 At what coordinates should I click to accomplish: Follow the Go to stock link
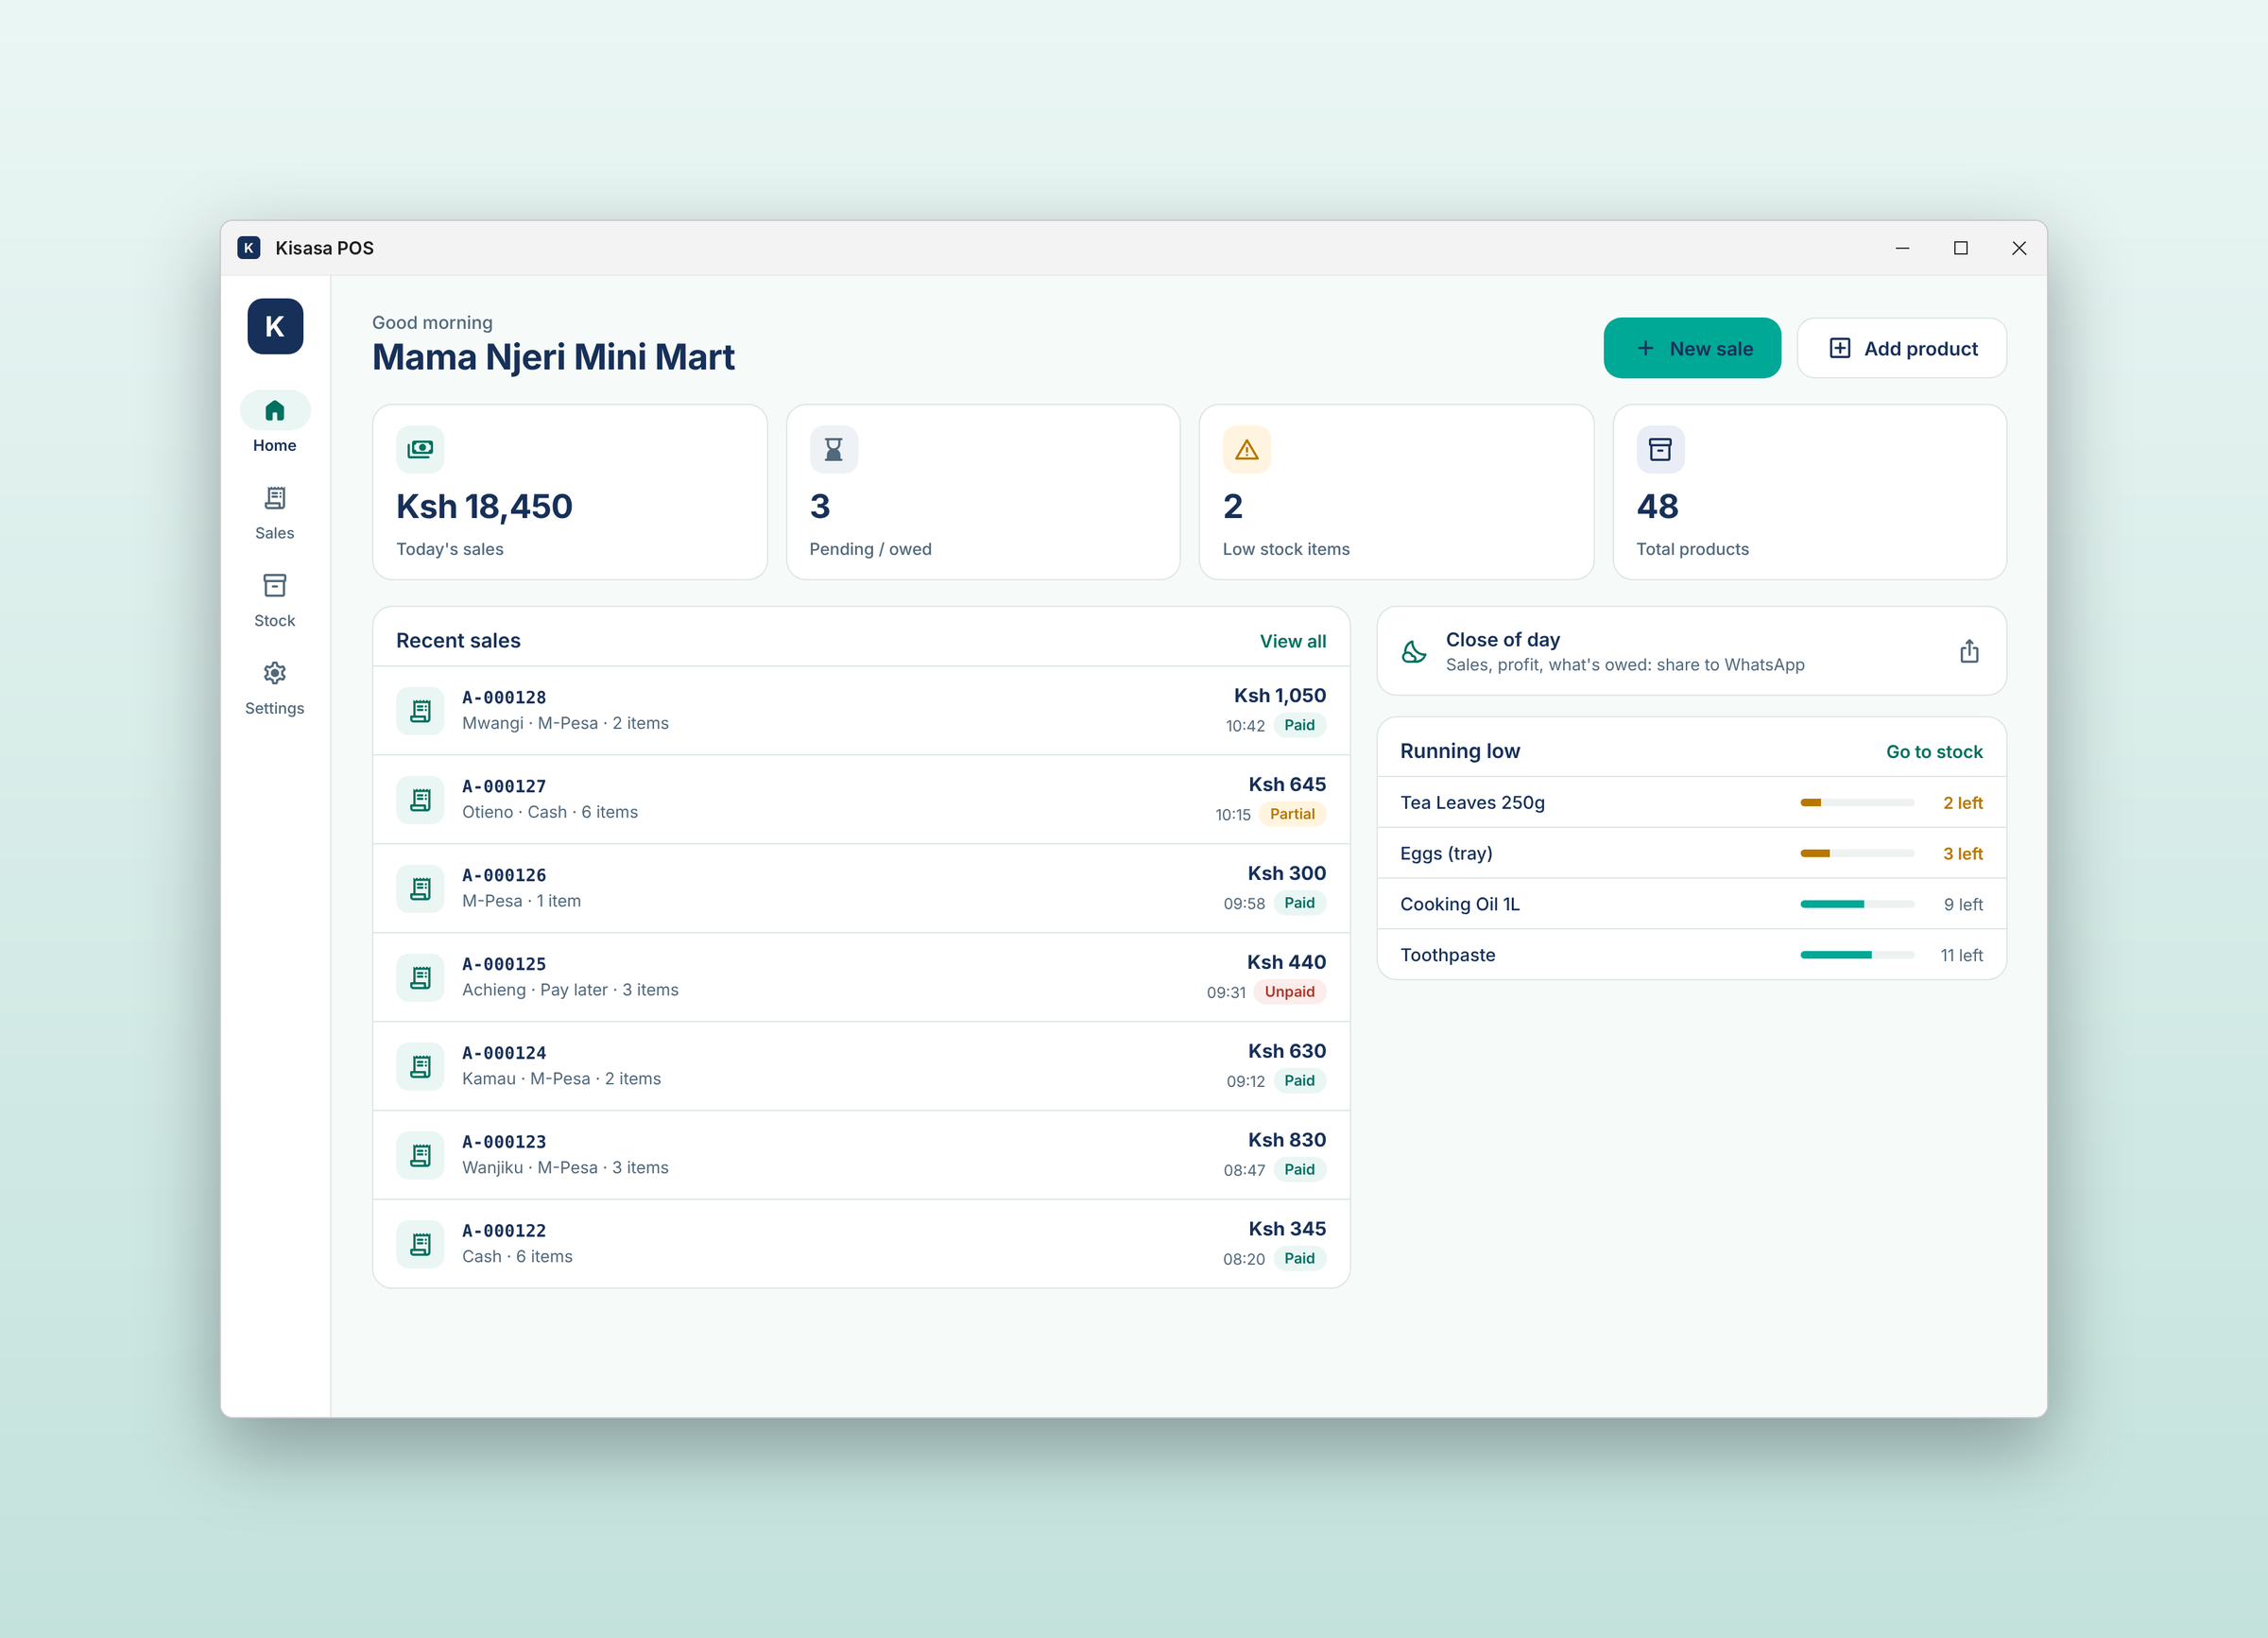1934,751
